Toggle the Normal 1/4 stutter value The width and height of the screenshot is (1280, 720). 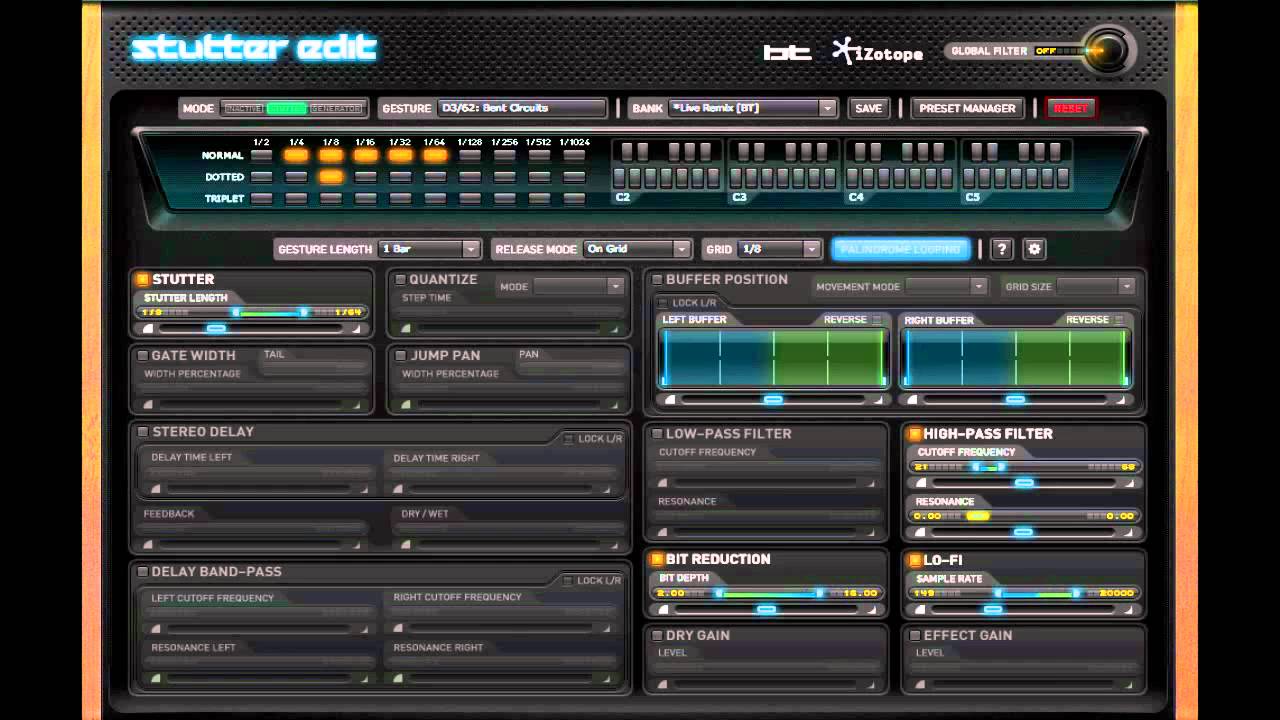coord(296,155)
